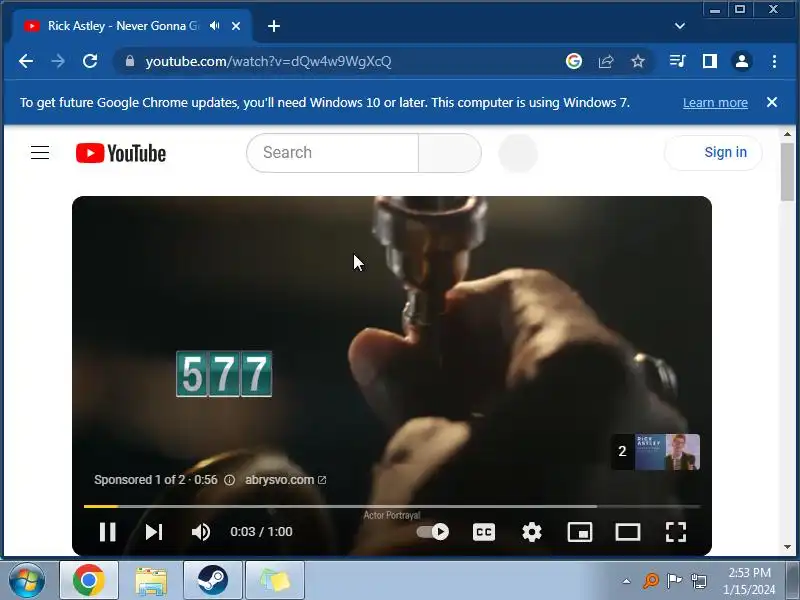Mute tab via speaker icon
800x600 pixels.
click(215, 26)
